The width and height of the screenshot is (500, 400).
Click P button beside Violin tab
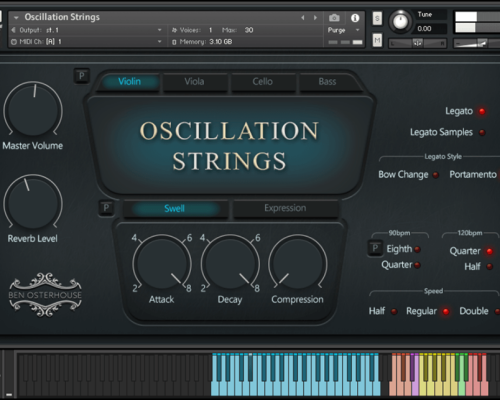click(82, 76)
